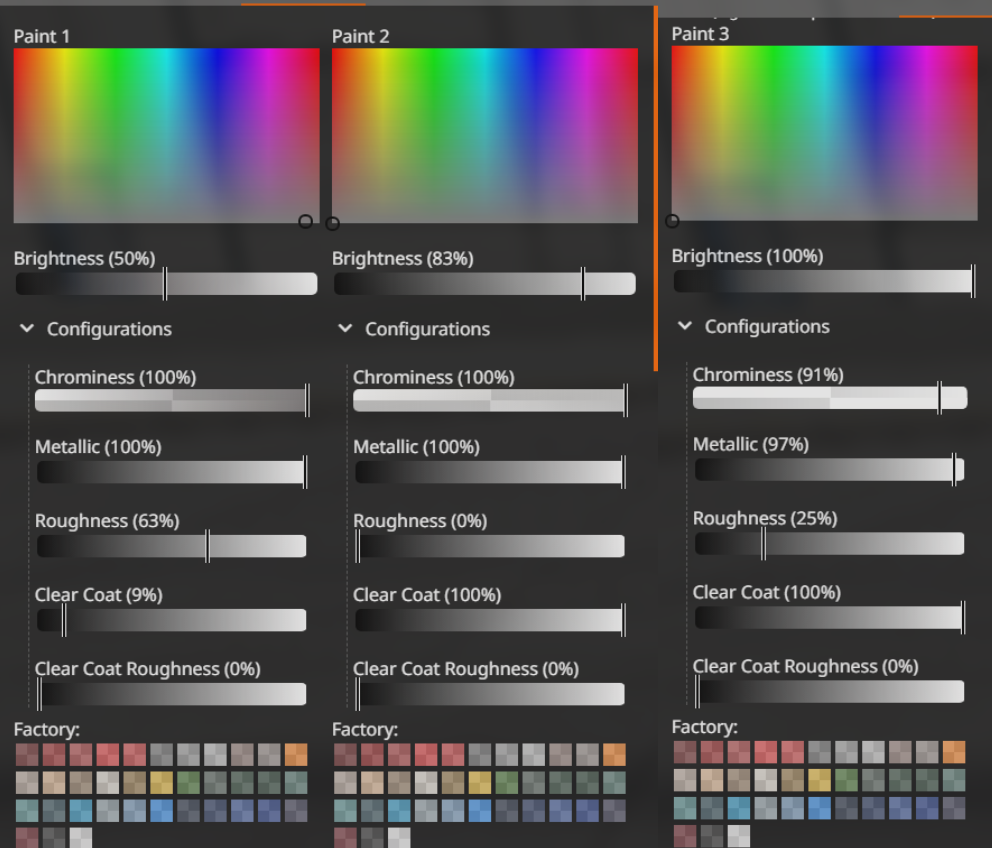Image resolution: width=992 pixels, height=848 pixels.
Task: Click the Paint 1 heading text
Action: pyautogui.click(x=42, y=36)
